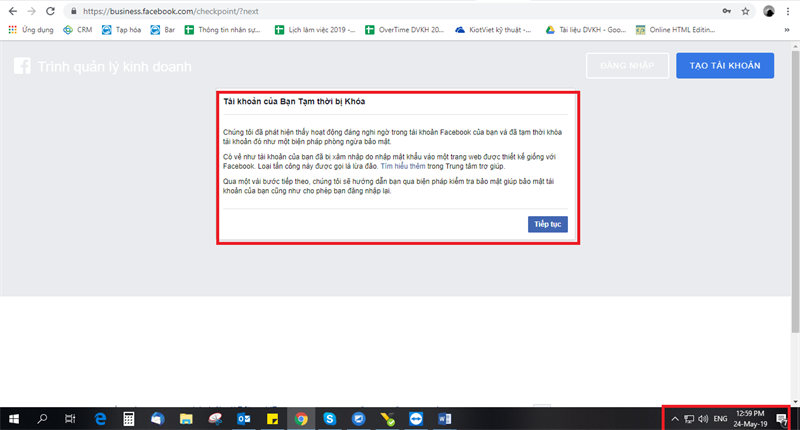Open the Bar bookmark
The height and width of the screenshot is (430, 800).
[x=163, y=30]
